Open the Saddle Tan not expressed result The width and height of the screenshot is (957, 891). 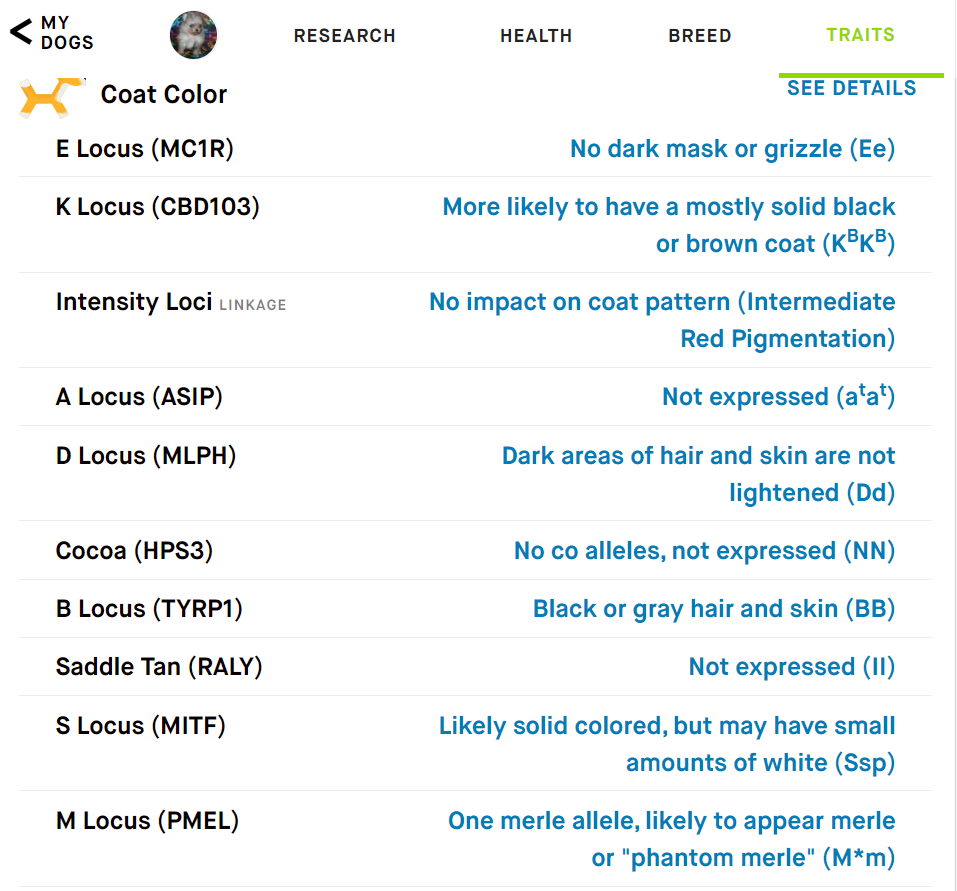point(792,667)
